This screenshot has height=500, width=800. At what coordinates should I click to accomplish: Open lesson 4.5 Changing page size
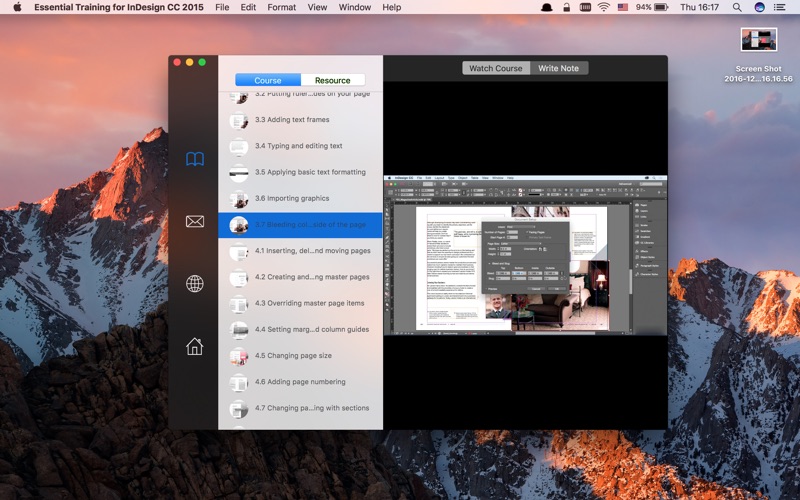[x=301, y=356]
